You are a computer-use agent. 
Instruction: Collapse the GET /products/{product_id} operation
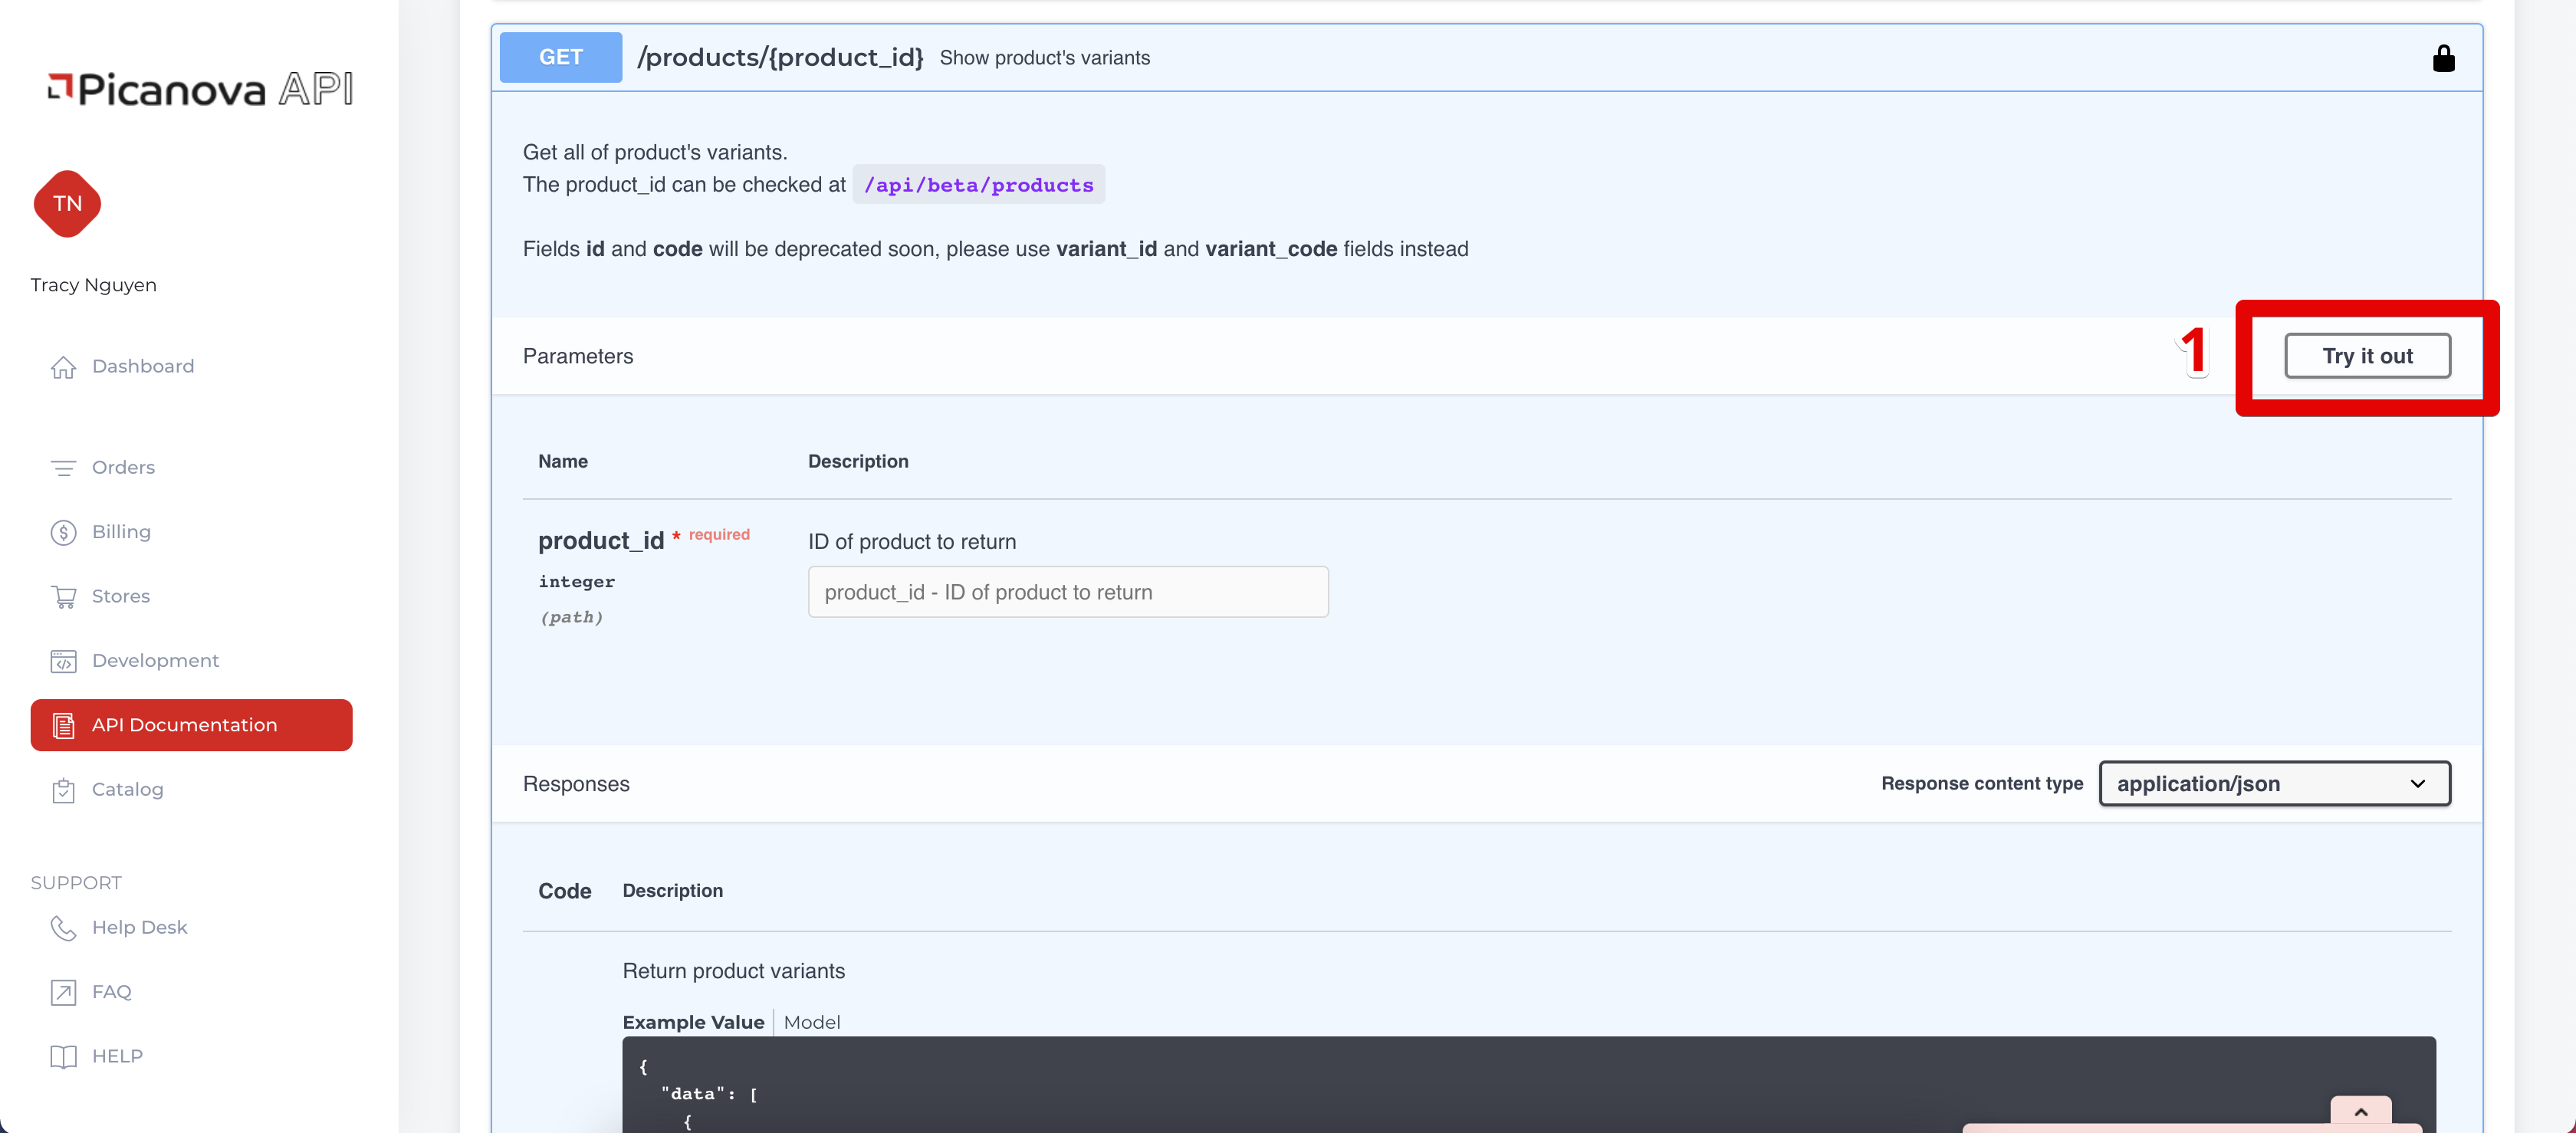(780, 58)
